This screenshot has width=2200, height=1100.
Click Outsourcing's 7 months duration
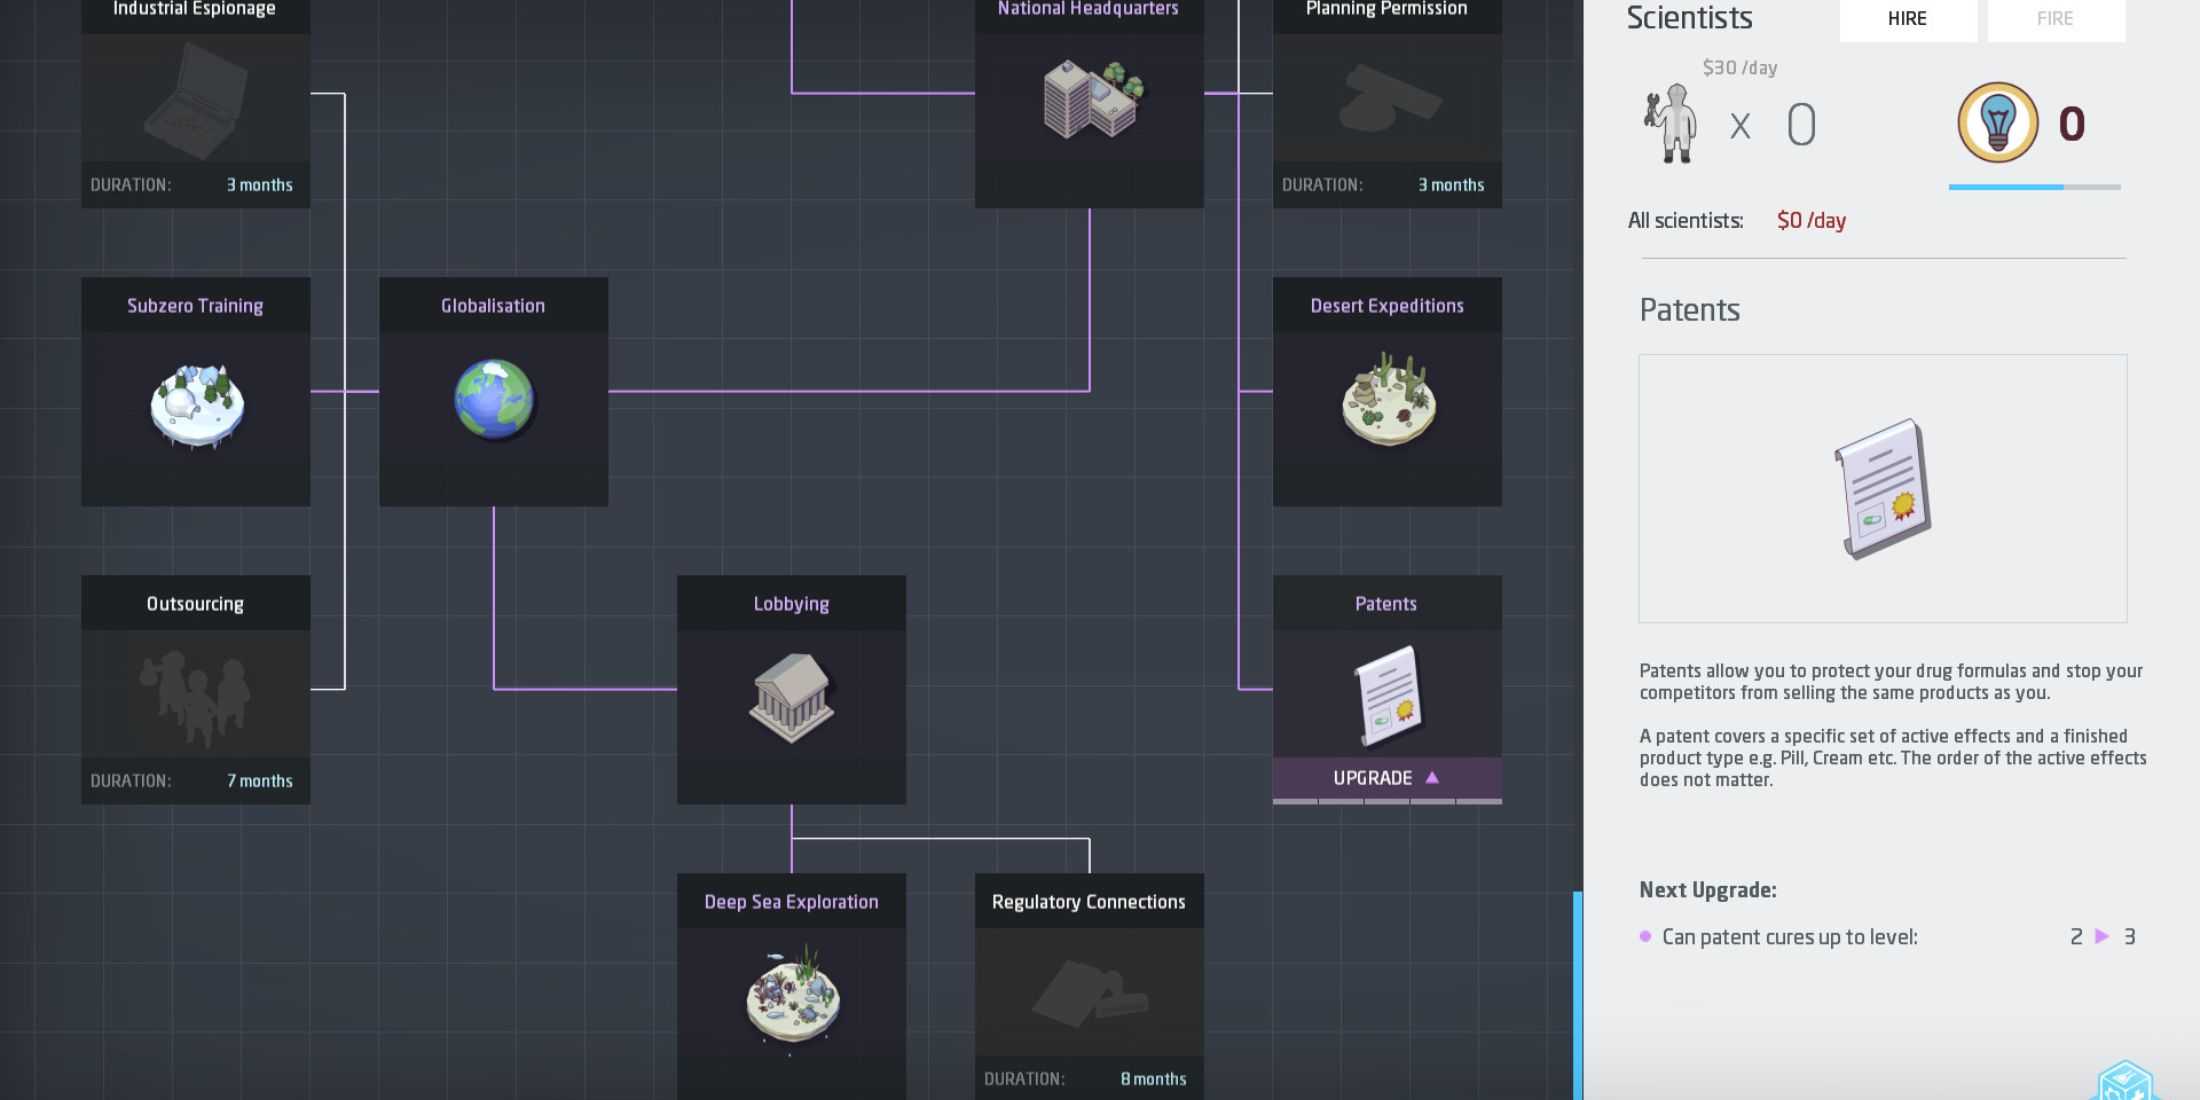(259, 781)
